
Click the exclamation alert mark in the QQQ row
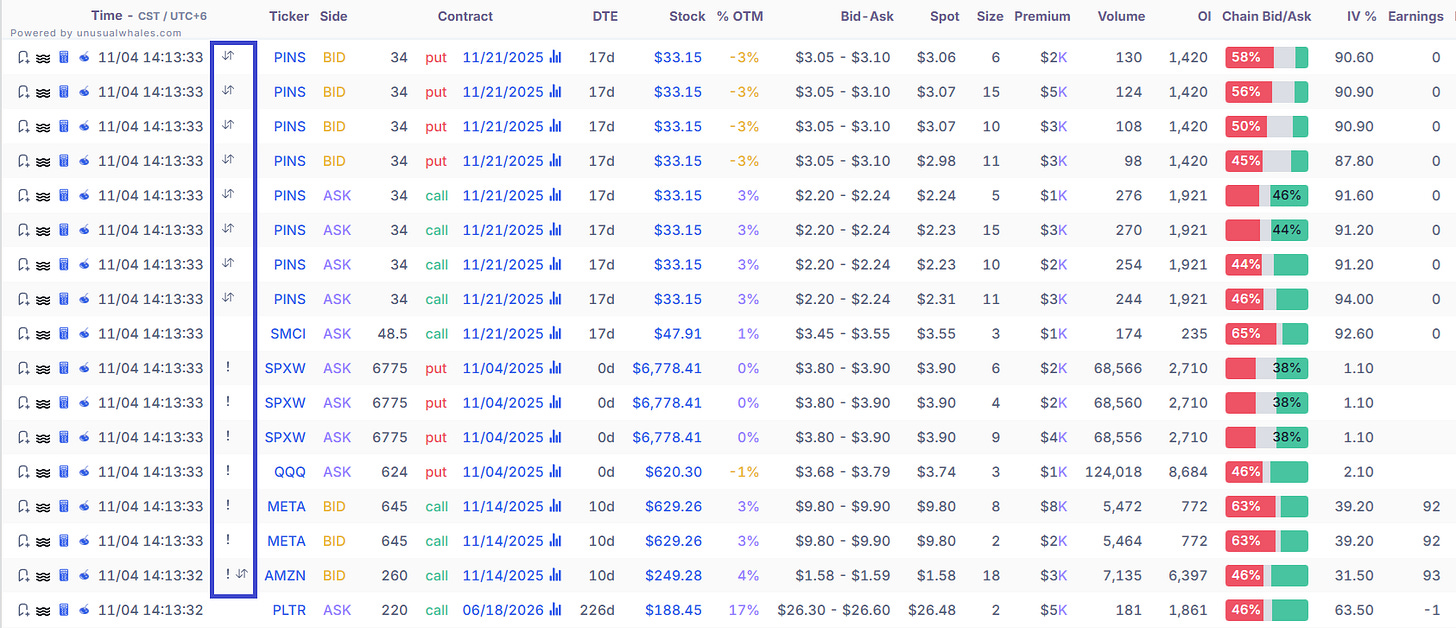tap(228, 472)
